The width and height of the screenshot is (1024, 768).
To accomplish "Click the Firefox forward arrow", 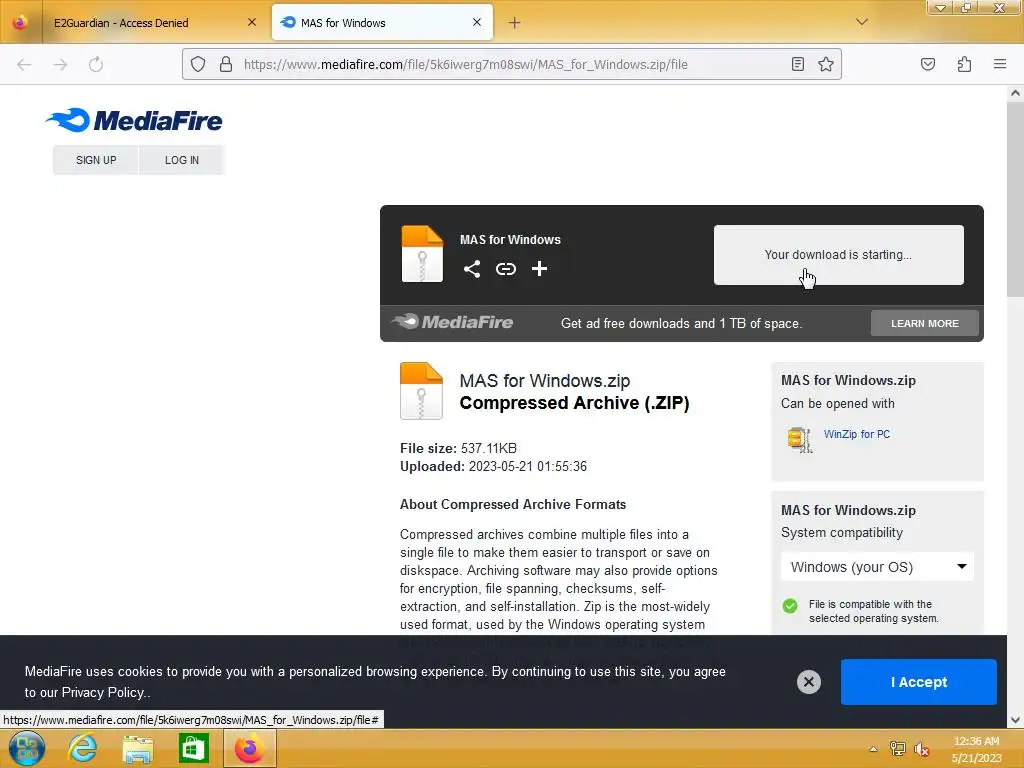I will [60, 65].
